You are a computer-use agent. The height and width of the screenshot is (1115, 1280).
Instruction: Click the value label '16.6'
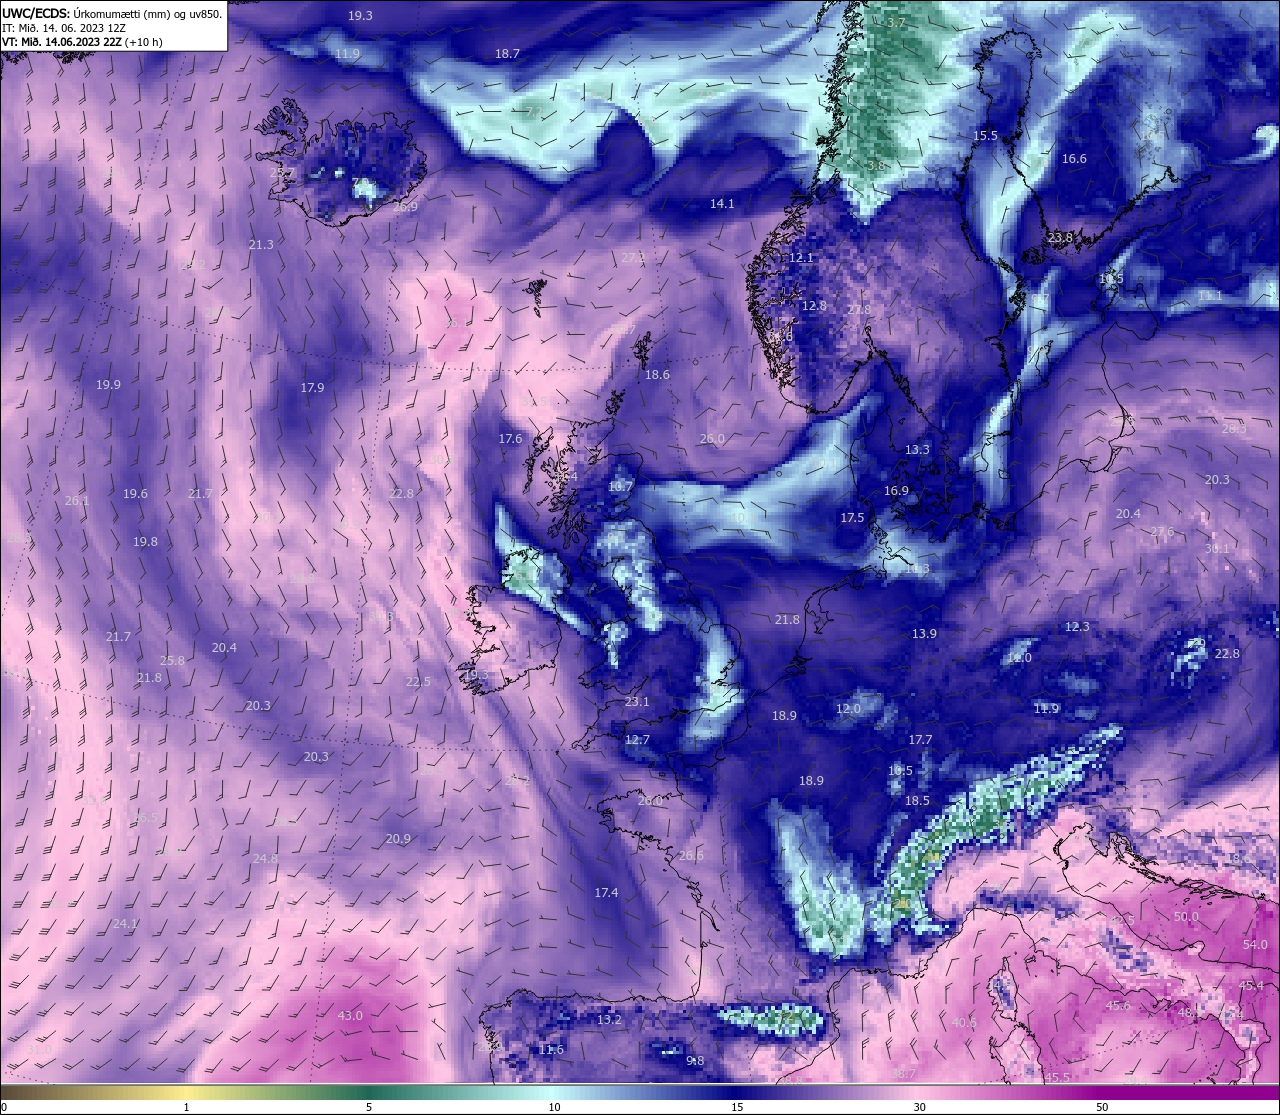point(1074,159)
